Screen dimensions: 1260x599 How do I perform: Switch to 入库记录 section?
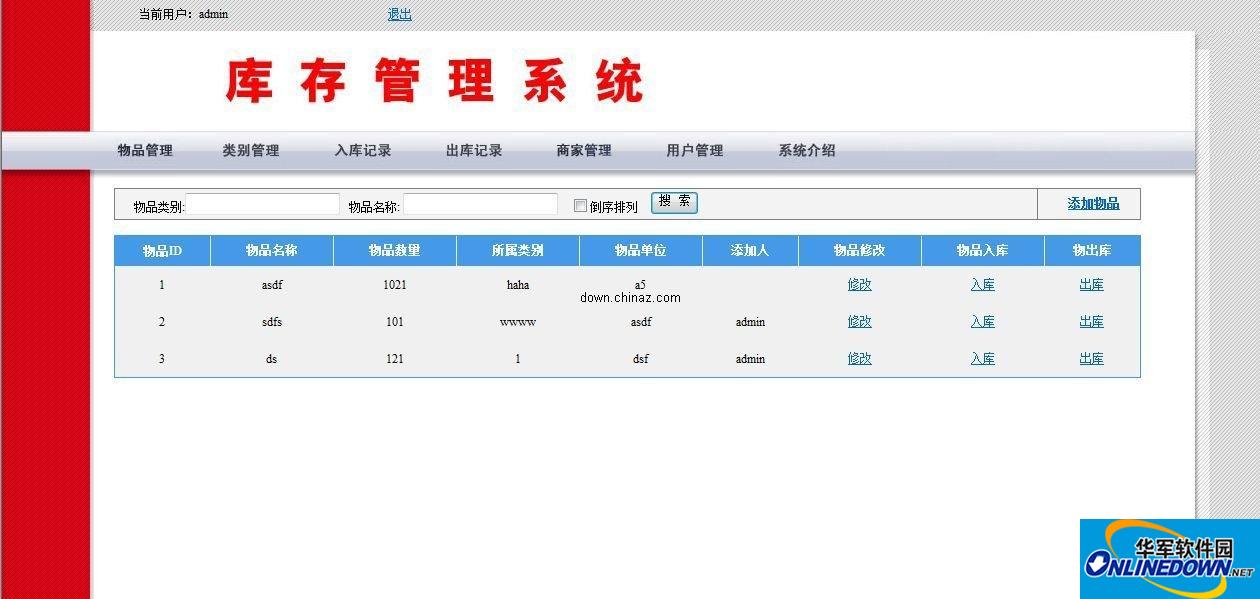(364, 150)
